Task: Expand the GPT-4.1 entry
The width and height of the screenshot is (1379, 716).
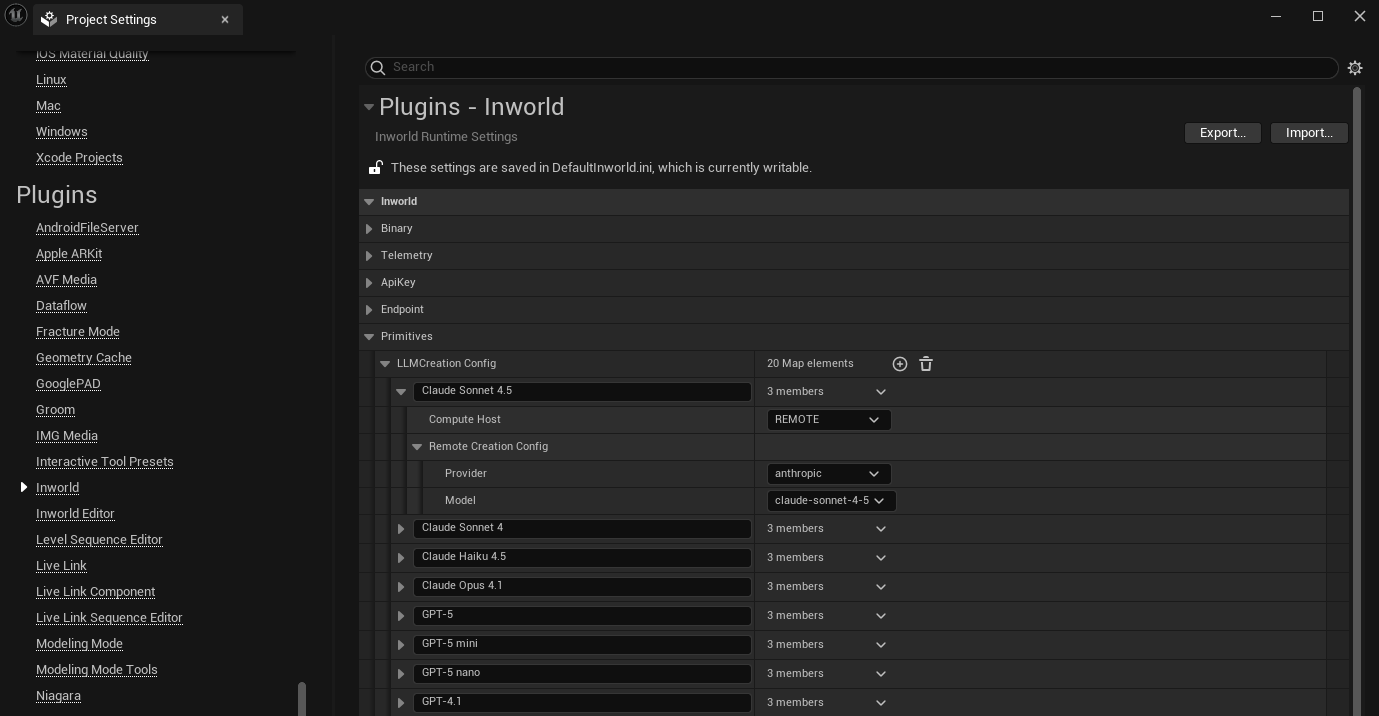Action: click(401, 702)
